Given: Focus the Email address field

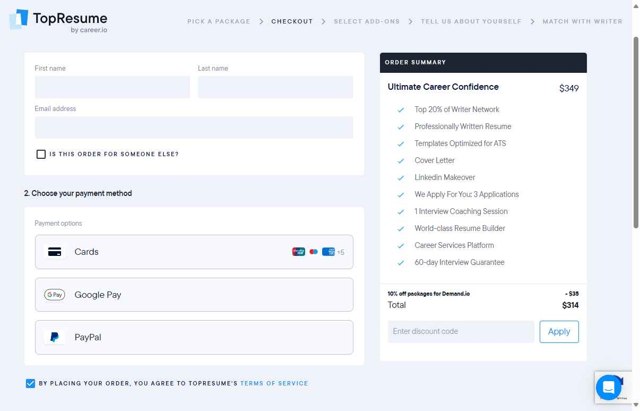Looking at the screenshot, I should (x=194, y=127).
